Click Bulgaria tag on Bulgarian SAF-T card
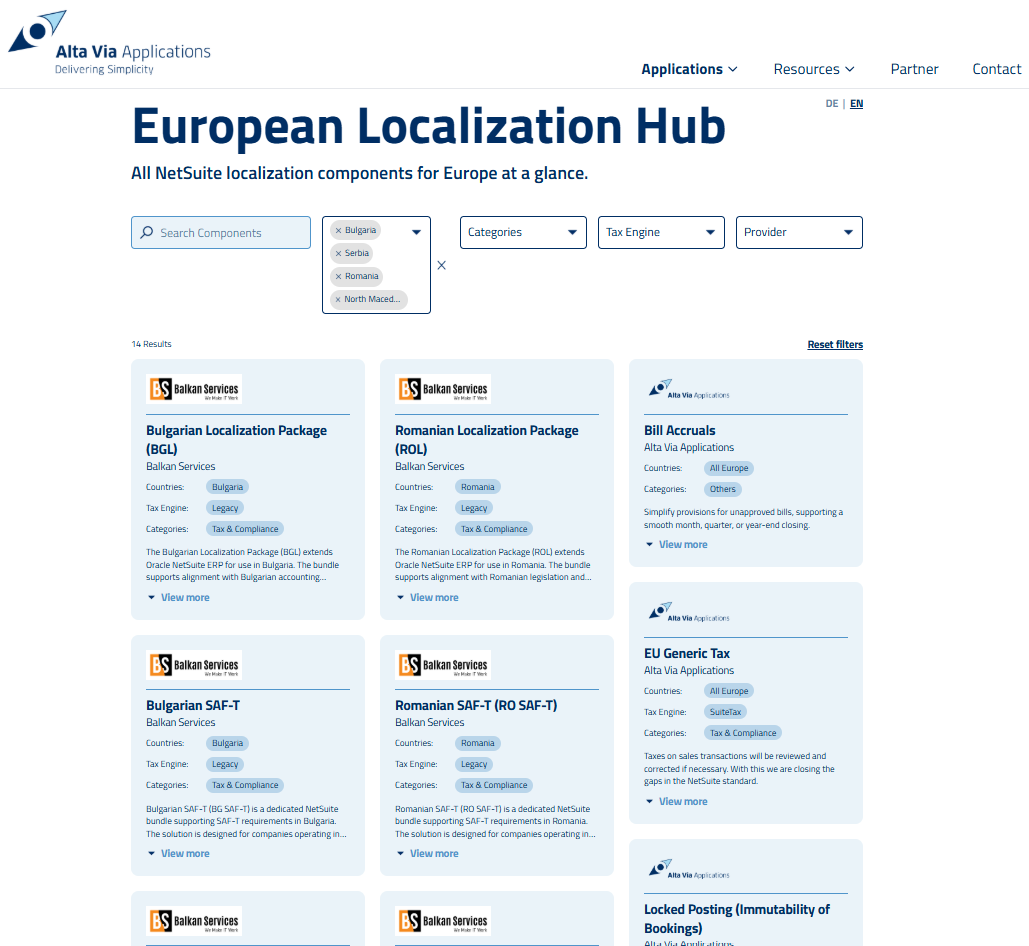This screenshot has height=946, width=1029. pos(227,743)
